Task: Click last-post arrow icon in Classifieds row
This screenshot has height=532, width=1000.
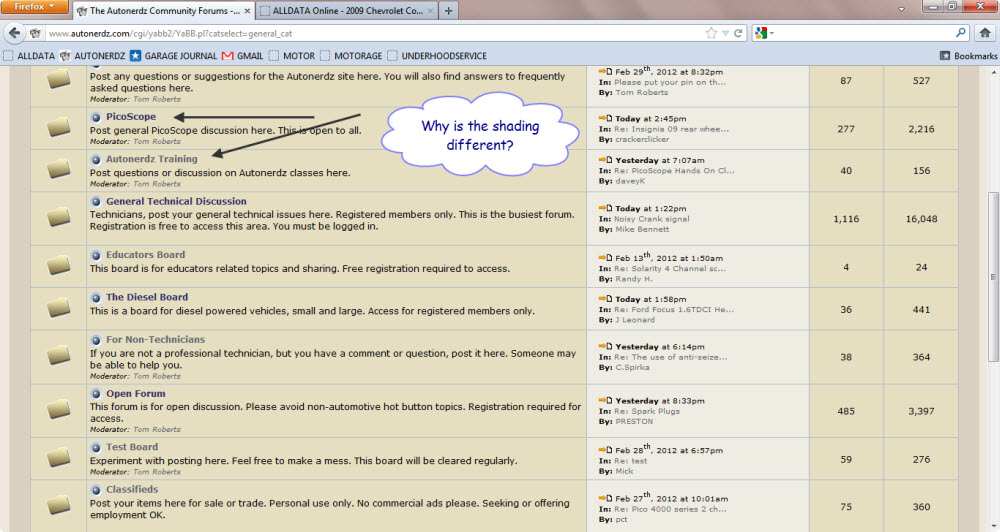Action: point(605,498)
